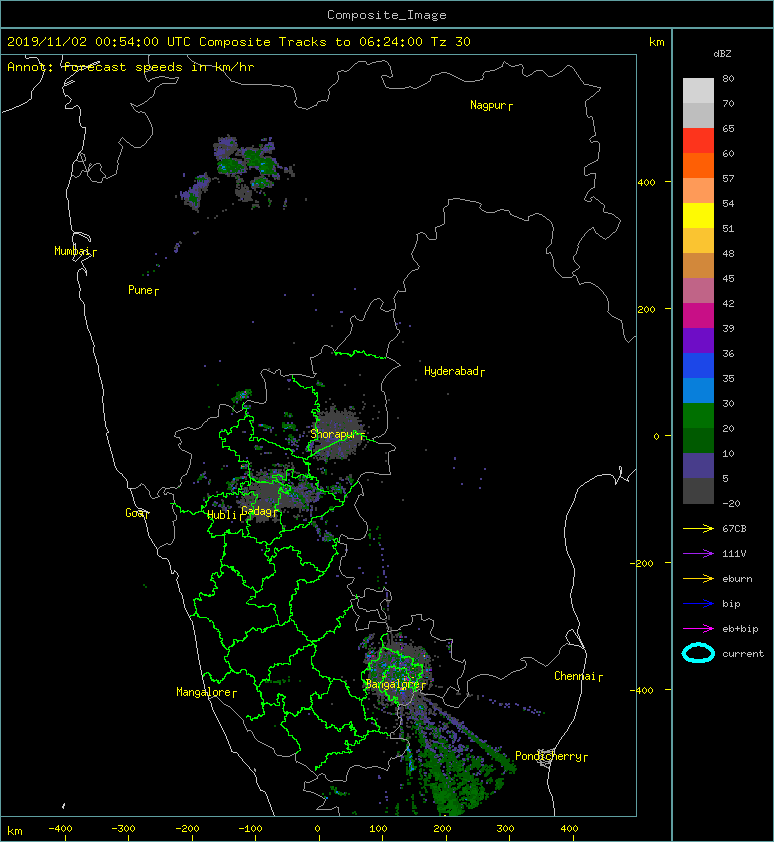Screen dimensions: 774x842
Task: Click the -400 bottom axis tick label
Action: (x=60, y=829)
